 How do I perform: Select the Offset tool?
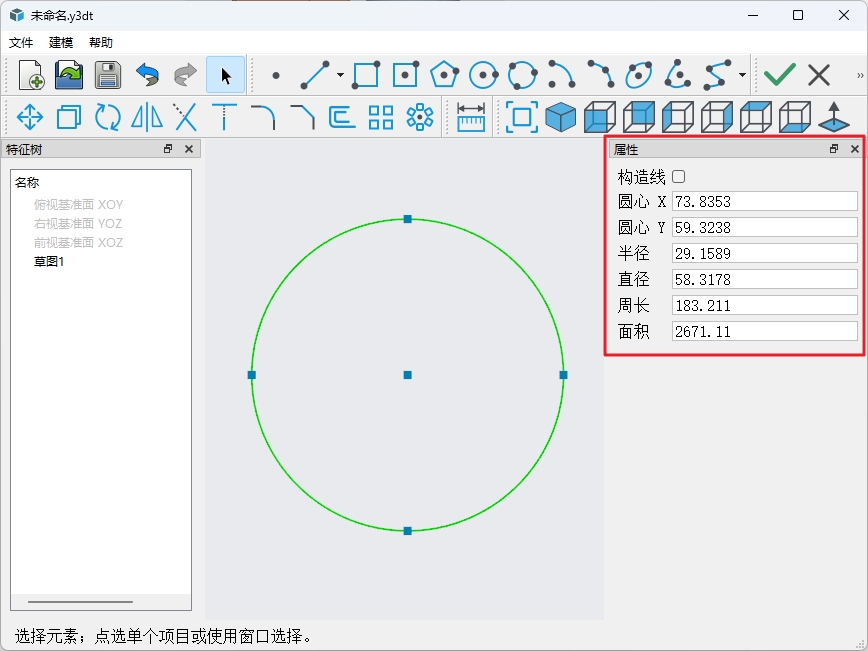[342, 117]
